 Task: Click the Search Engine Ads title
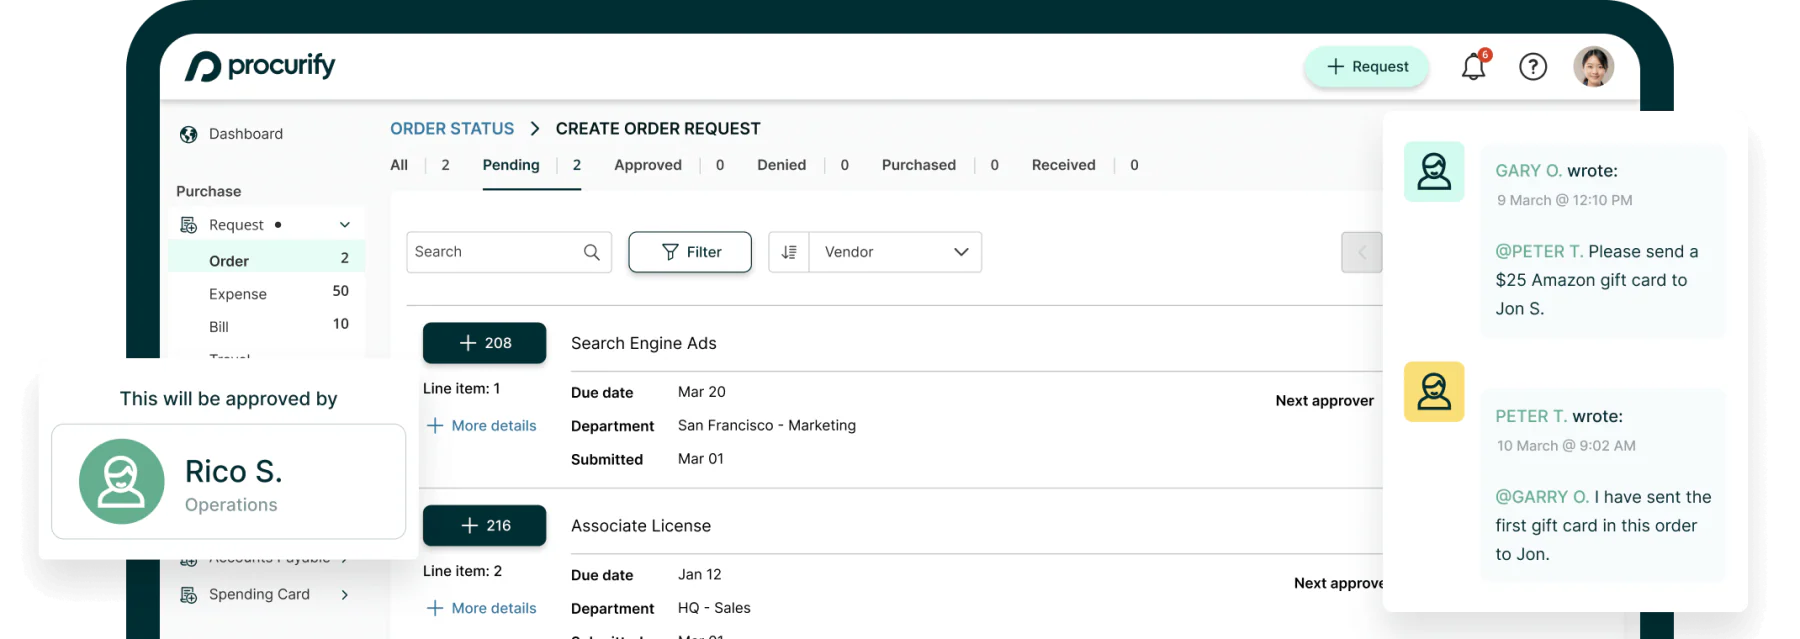pos(644,343)
